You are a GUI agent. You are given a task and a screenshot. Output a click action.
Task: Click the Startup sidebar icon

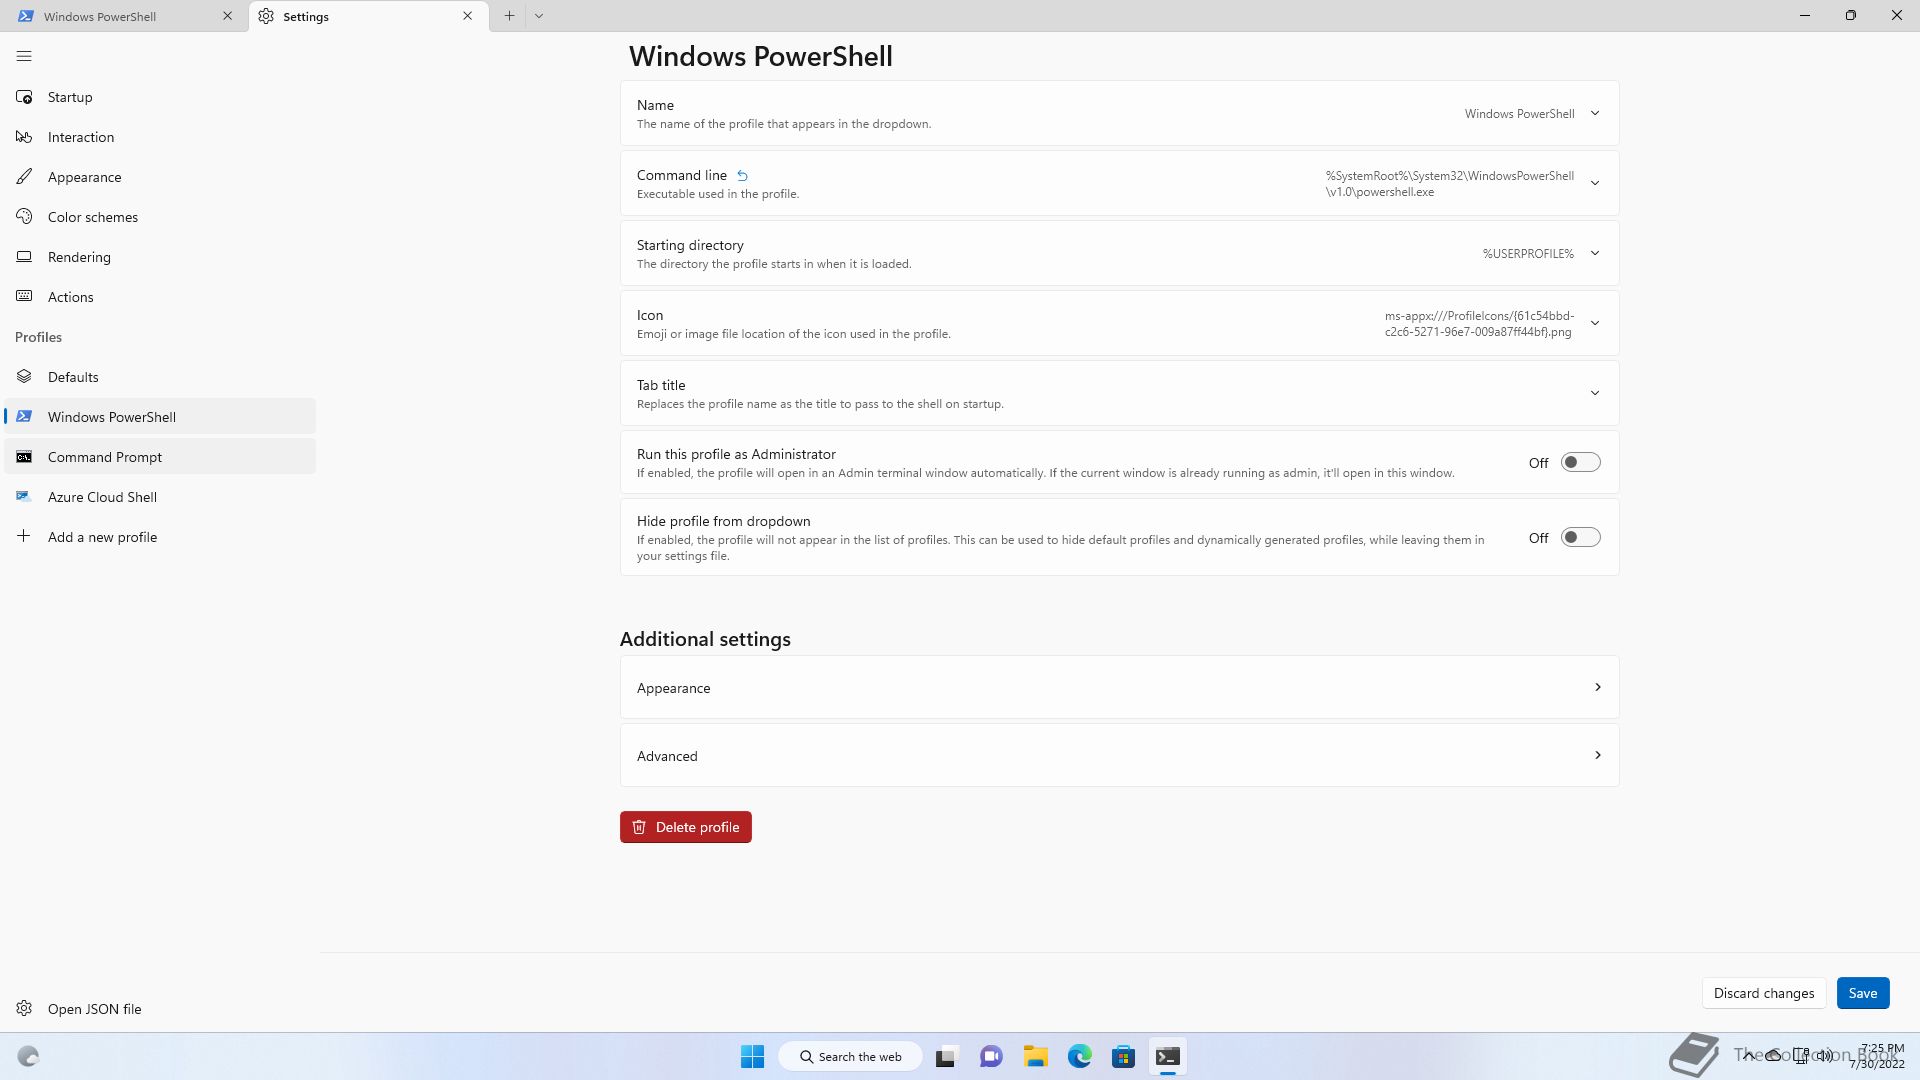pos(24,97)
